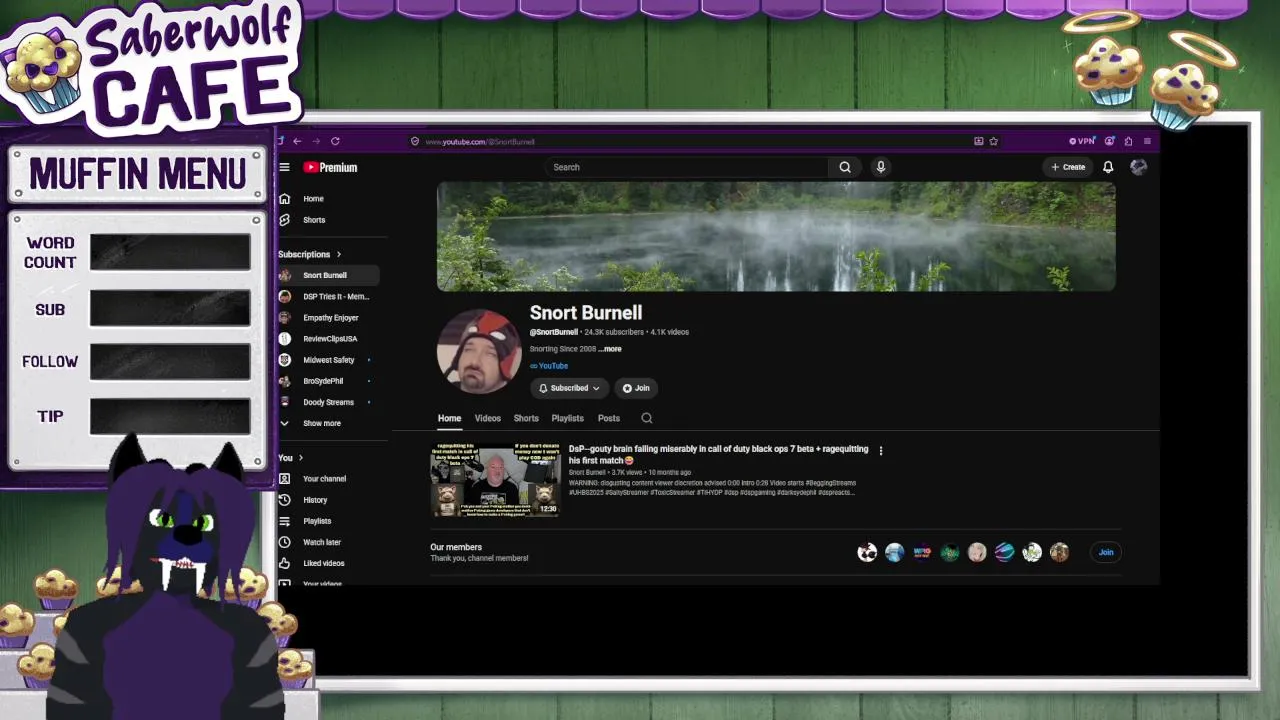The height and width of the screenshot is (720, 1280).
Task: Open the Watch later icon
Action: 285,542
